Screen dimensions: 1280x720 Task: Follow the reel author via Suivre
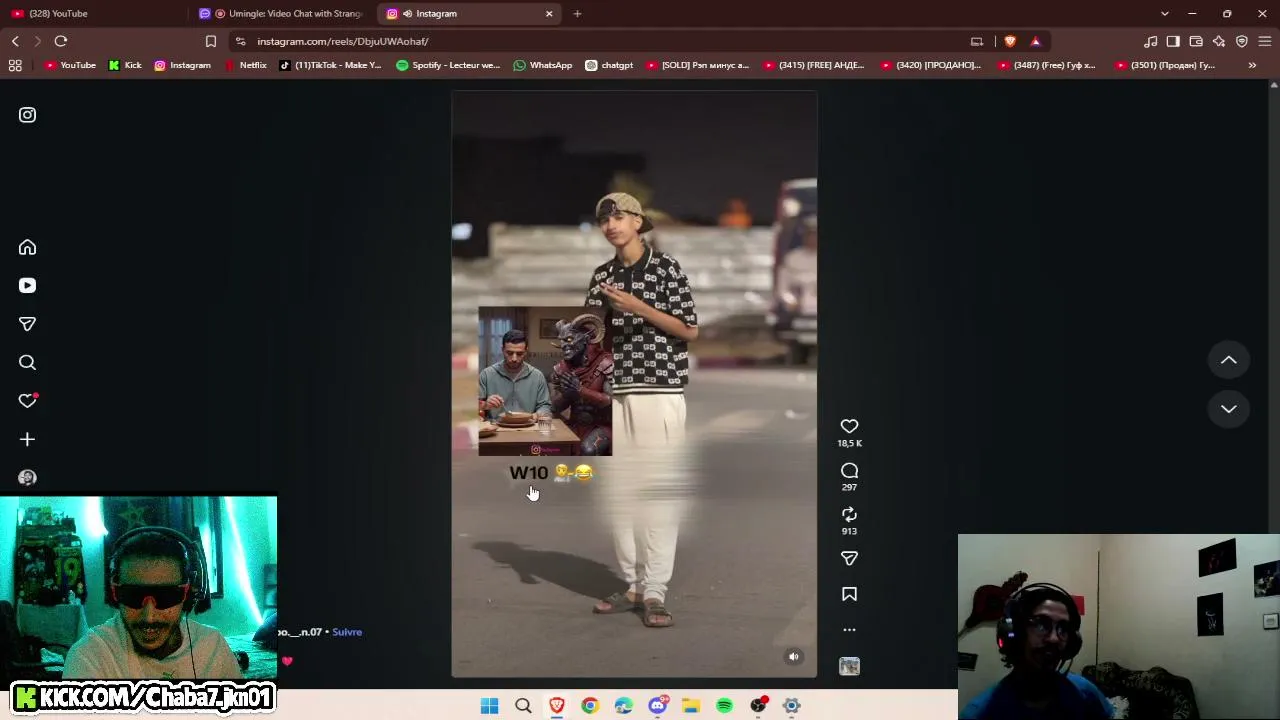(x=347, y=632)
